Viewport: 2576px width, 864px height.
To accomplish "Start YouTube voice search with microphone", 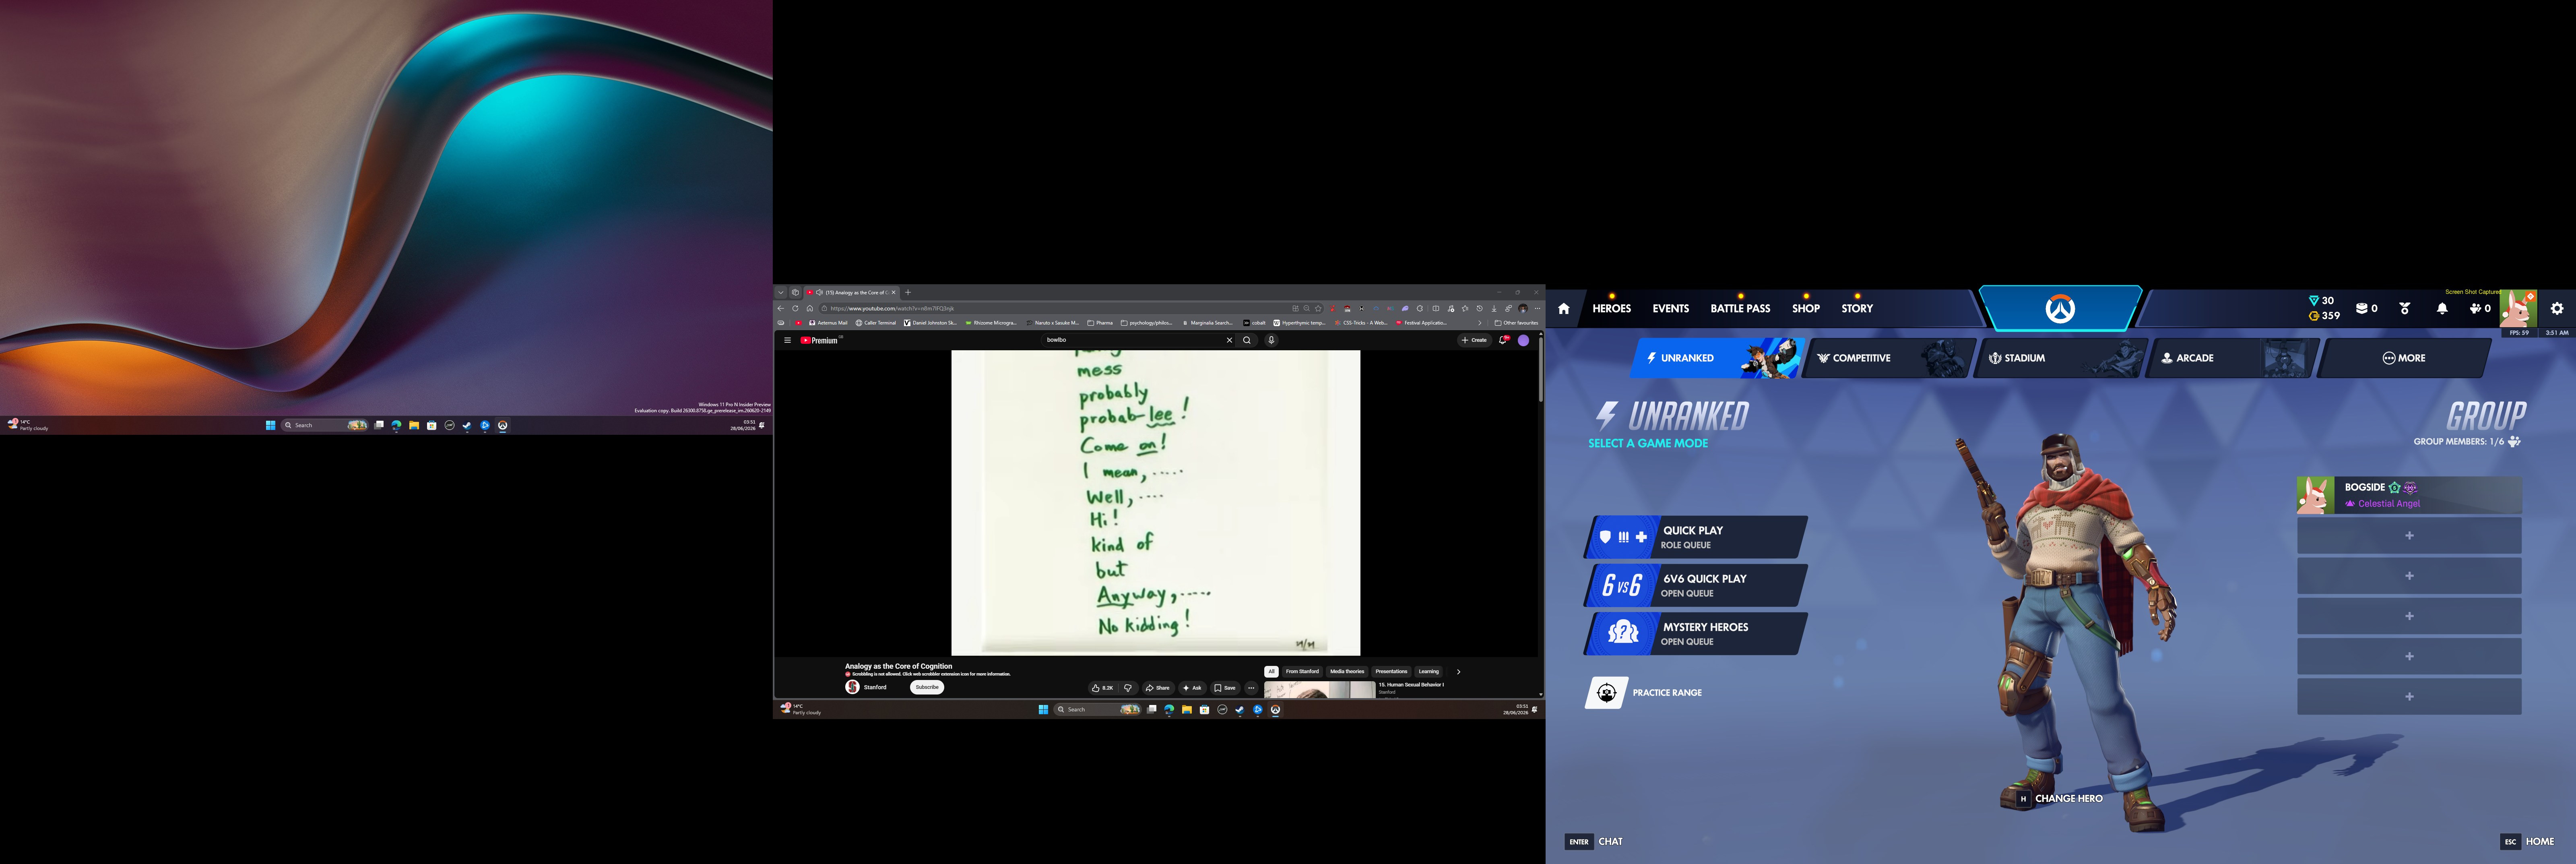I will [x=1271, y=340].
